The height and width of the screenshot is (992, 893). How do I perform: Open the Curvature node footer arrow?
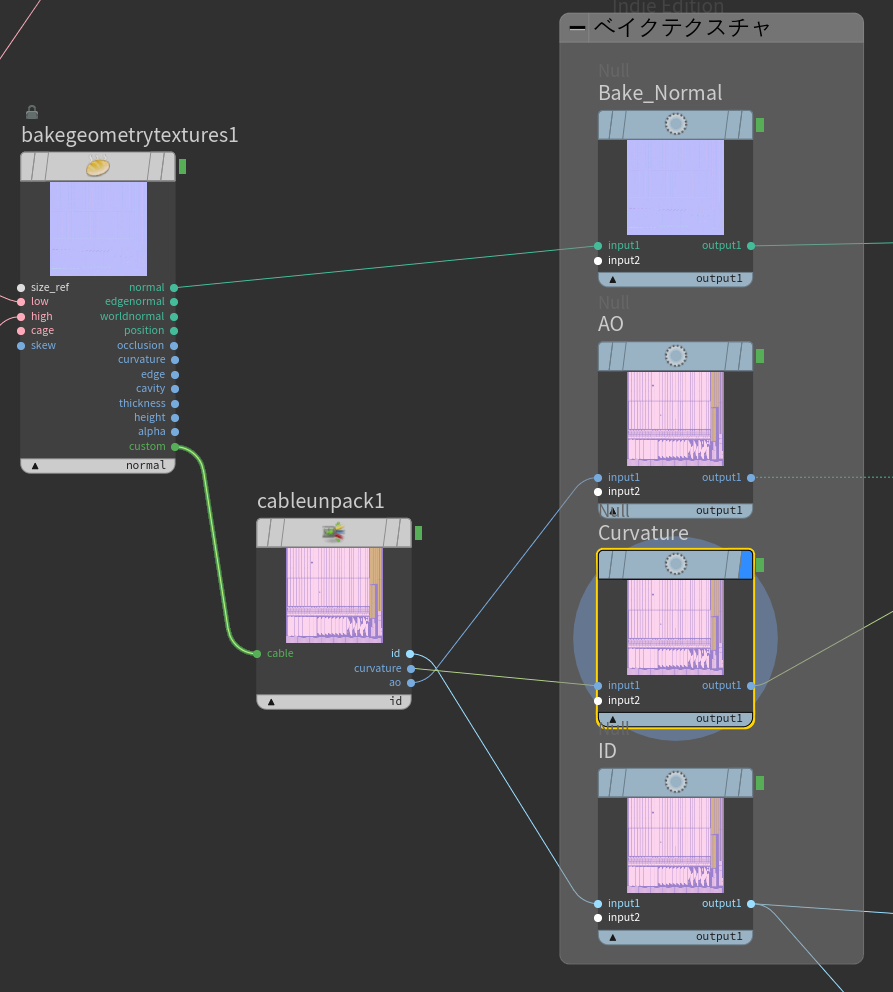tap(613, 719)
